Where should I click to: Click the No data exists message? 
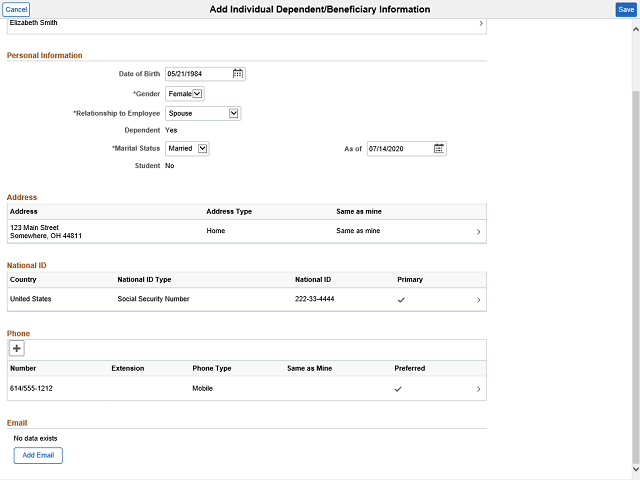pyautogui.click(x=36, y=438)
